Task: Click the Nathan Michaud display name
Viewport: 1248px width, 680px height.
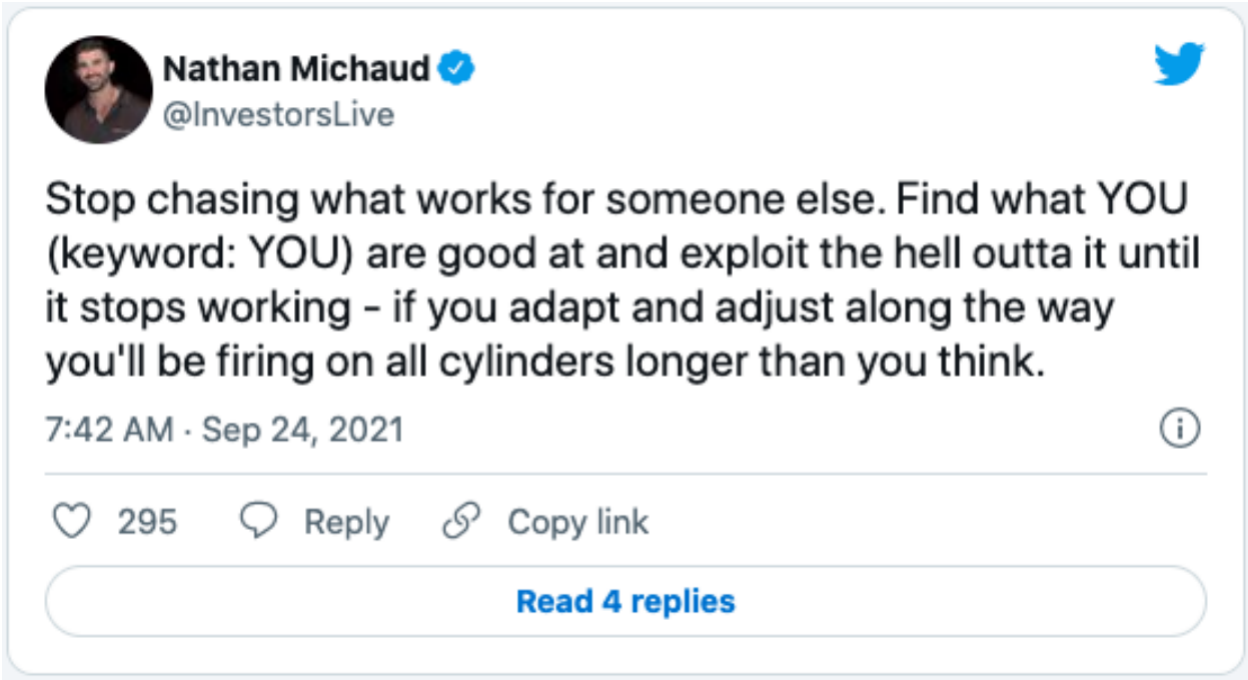Action: click(x=296, y=69)
